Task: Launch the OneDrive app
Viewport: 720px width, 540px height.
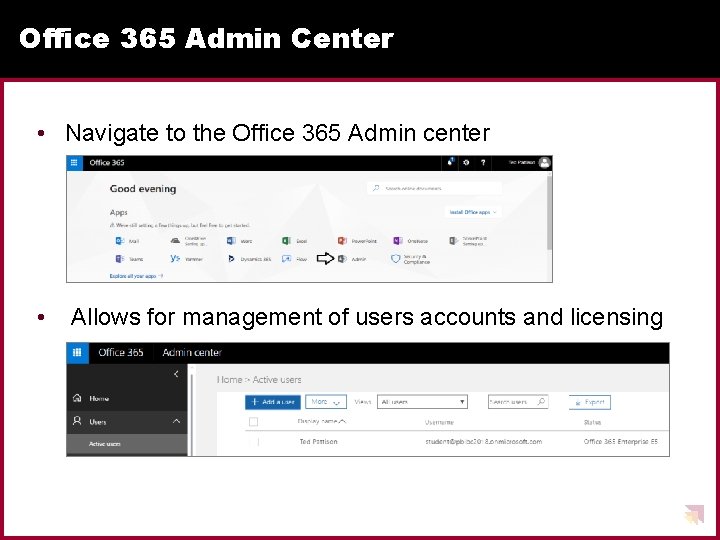Action: tap(189, 241)
